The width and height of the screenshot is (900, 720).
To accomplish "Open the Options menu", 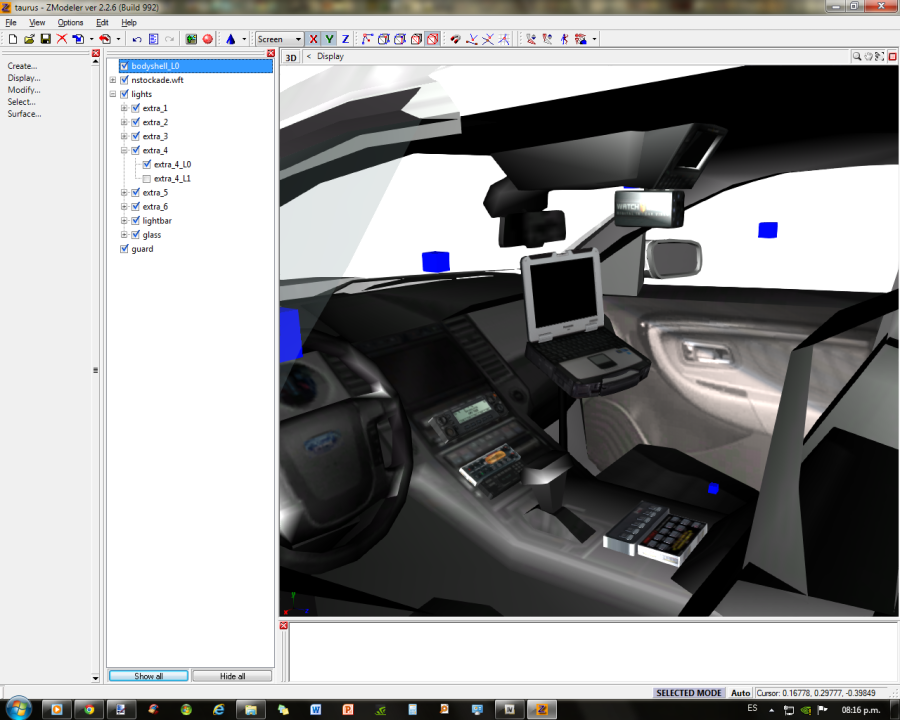I will coord(70,22).
